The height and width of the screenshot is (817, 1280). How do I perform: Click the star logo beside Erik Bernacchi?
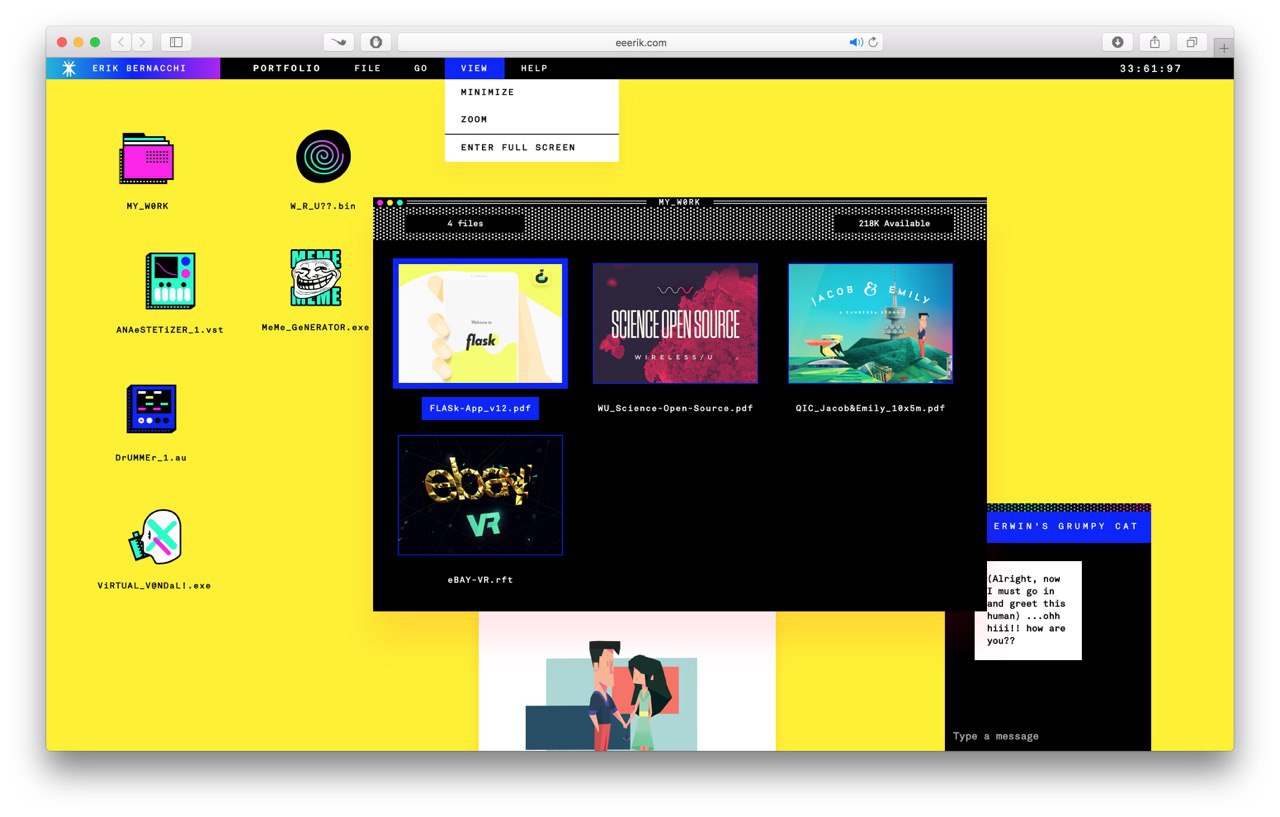tap(69, 68)
